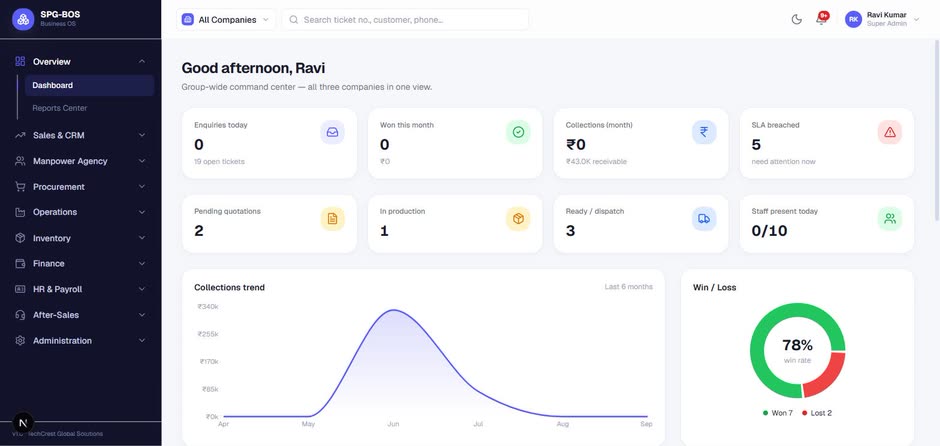This screenshot has height=446, width=940.
Task: Click the Won 7 legend entry
Action: [x=778, y=413]
